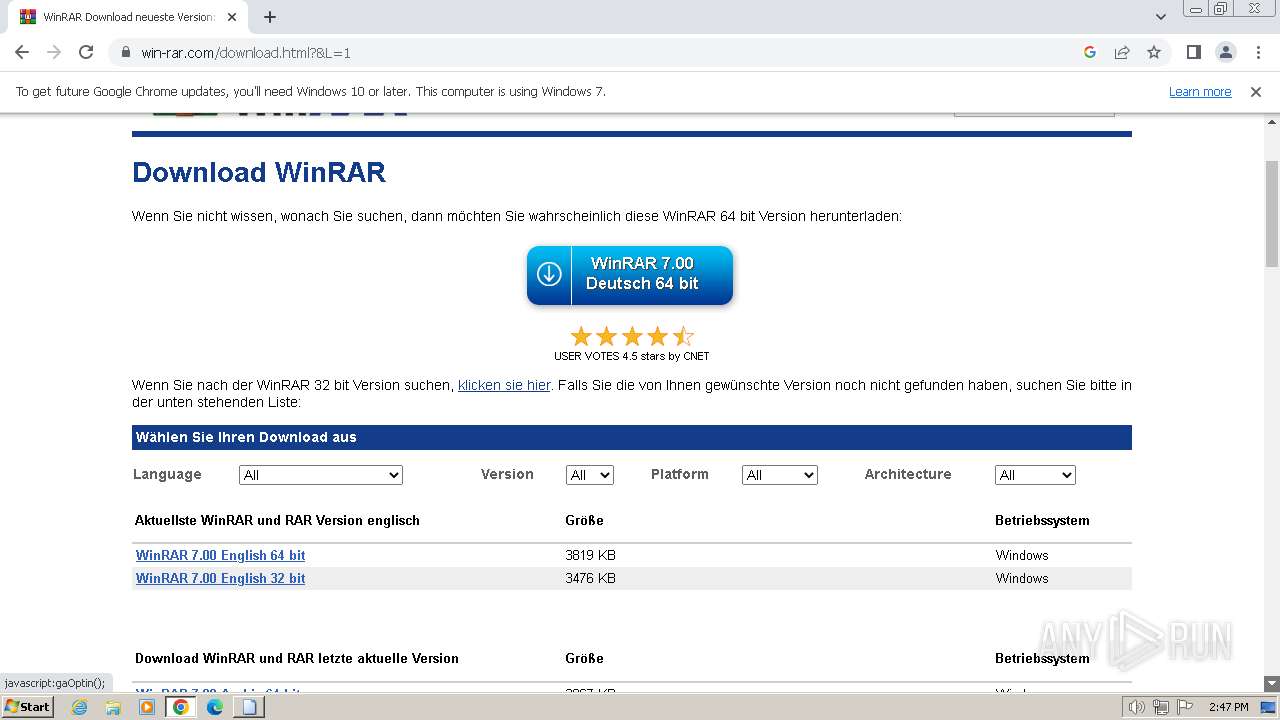Open Chrome three-dot menu
Screen dimensions: 1280x720
(1258, 52)
